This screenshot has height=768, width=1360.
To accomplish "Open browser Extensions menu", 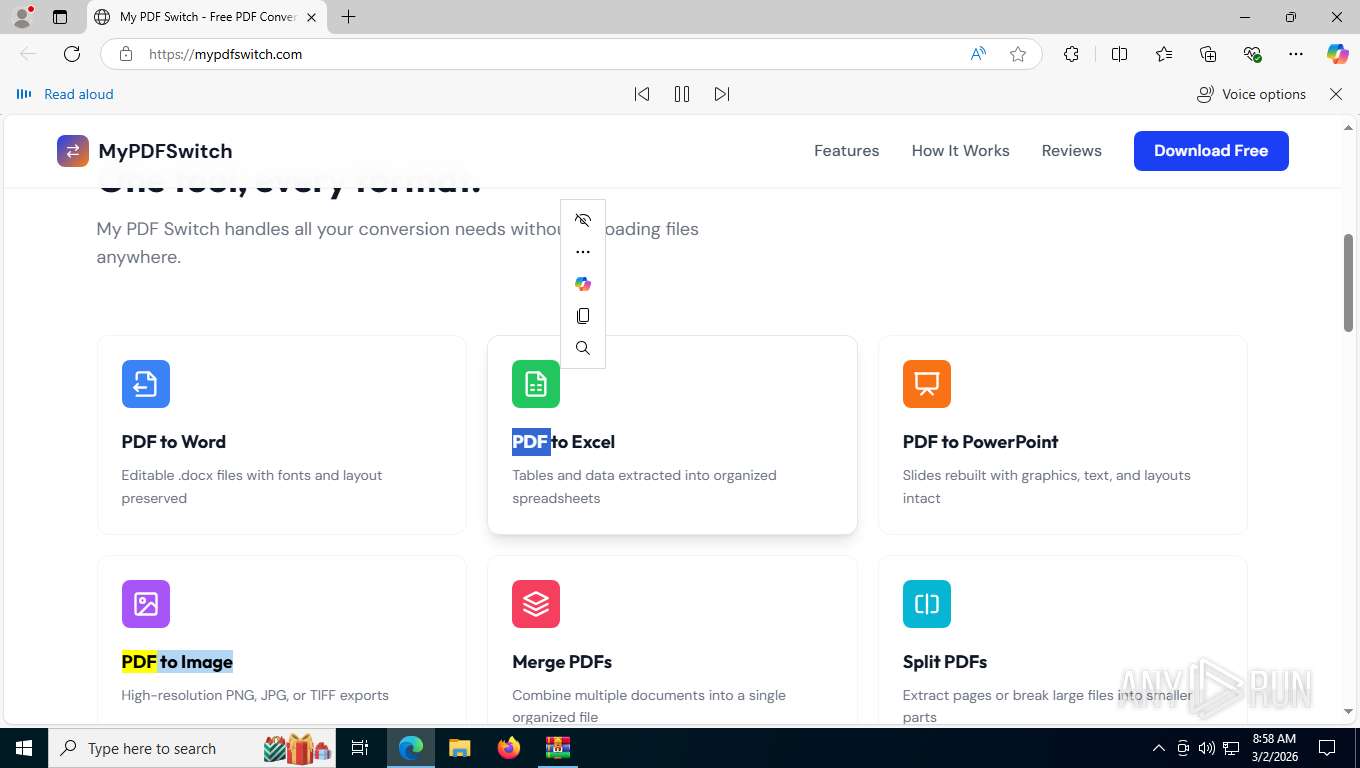I will pyautogui.click(x=1071, y=54).
